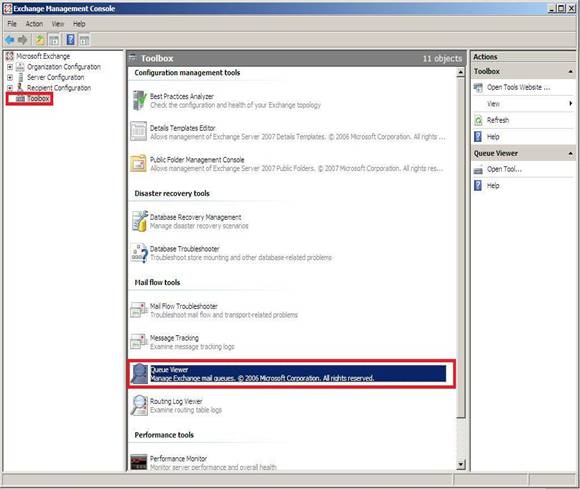Click the Best Practices Analyzer icon
The height and width of the screenshot is (489, 580).
[x=139, y=100]
